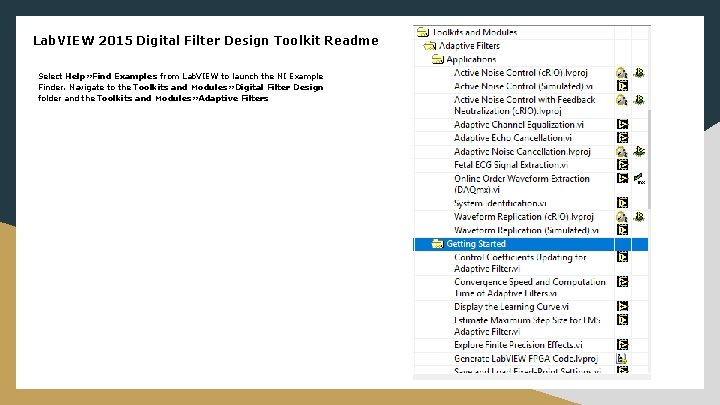Screen dimensions: 720x405
Task: Click VI icon for Display the Learning Curve.vi
Action: point(622,306)
